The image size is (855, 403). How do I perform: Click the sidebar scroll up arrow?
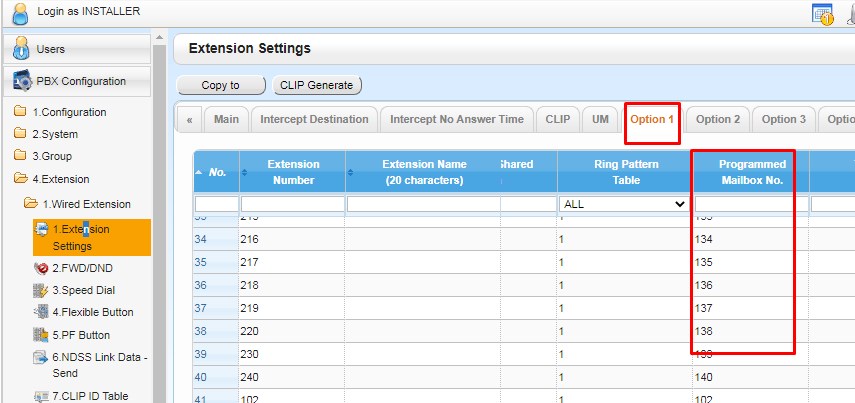pos(160,37)
